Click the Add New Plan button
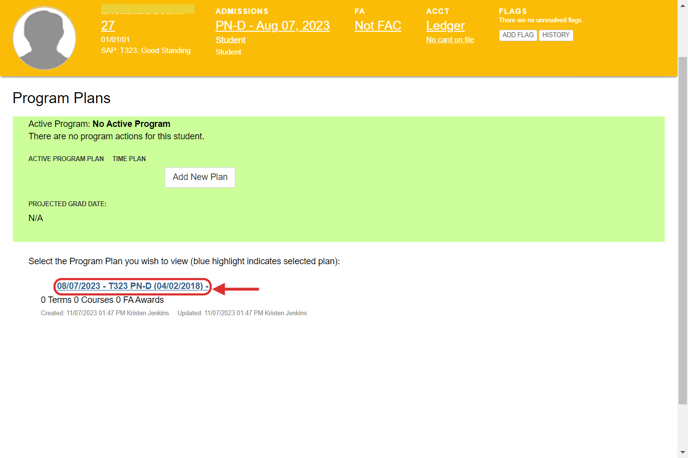 coord(200,177)
